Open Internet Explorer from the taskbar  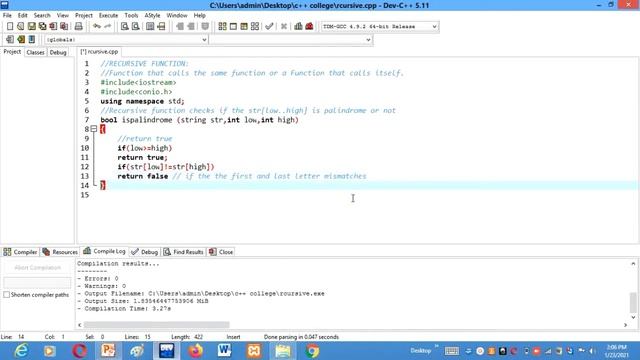21,351
